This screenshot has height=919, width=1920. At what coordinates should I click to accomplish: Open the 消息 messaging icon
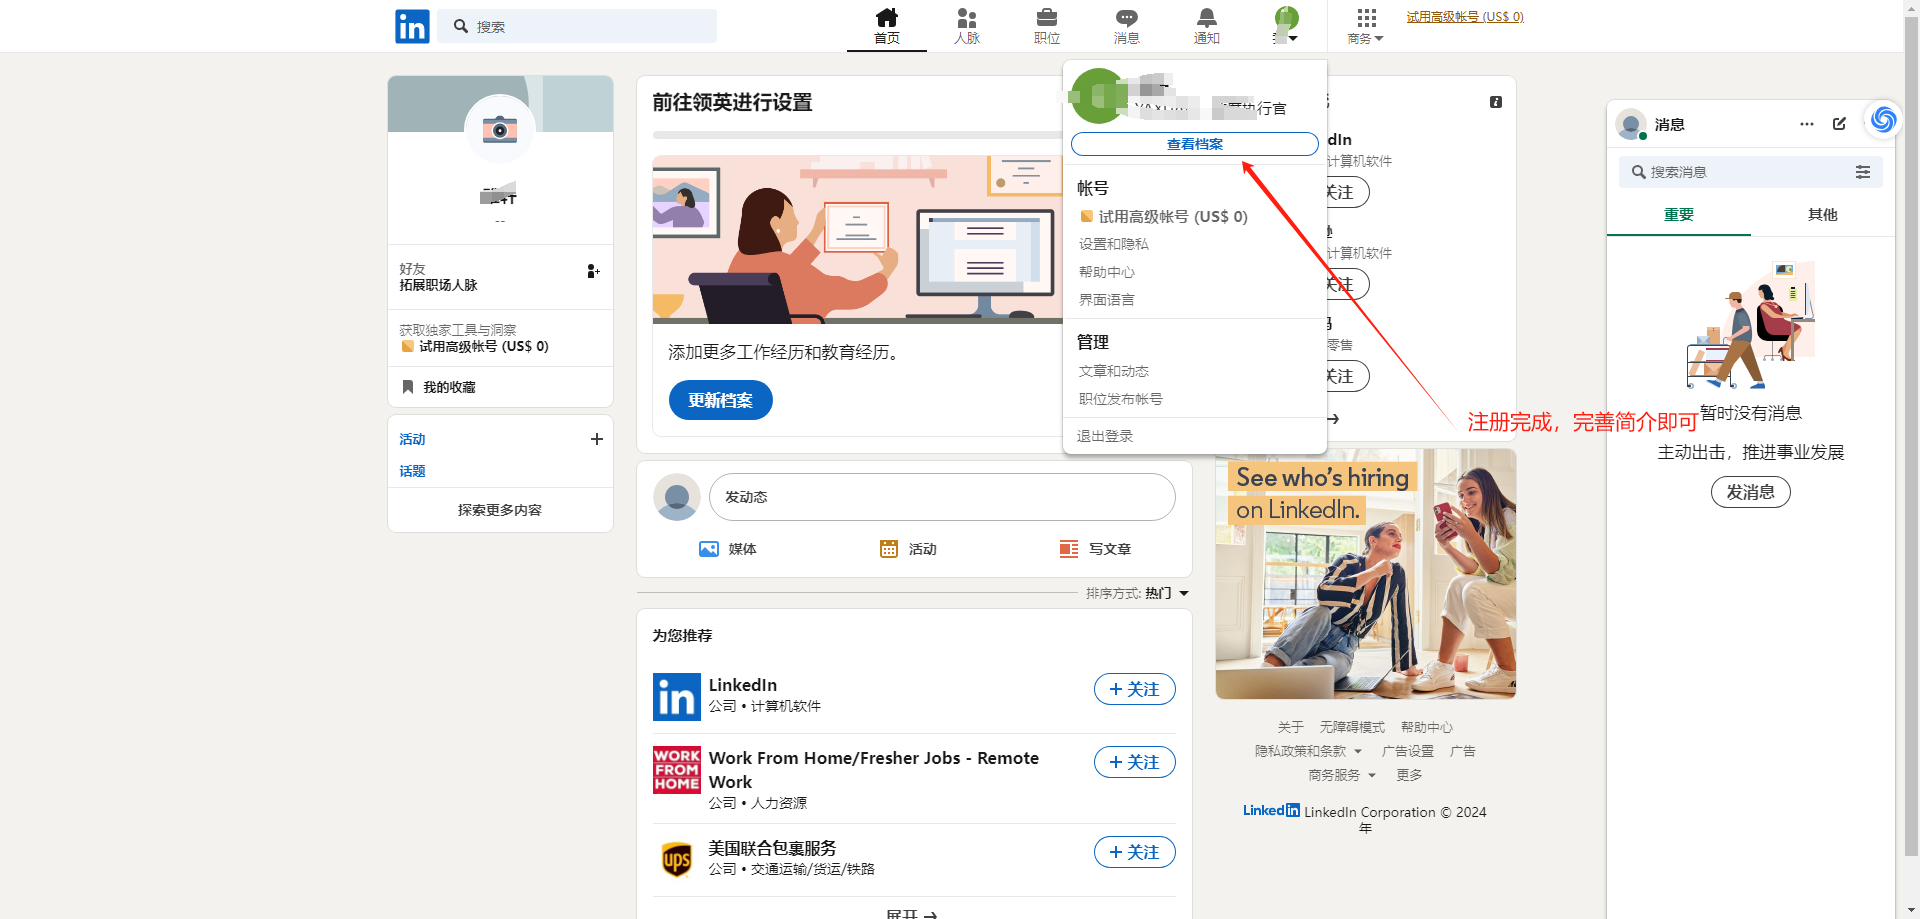coord(1126,17)
